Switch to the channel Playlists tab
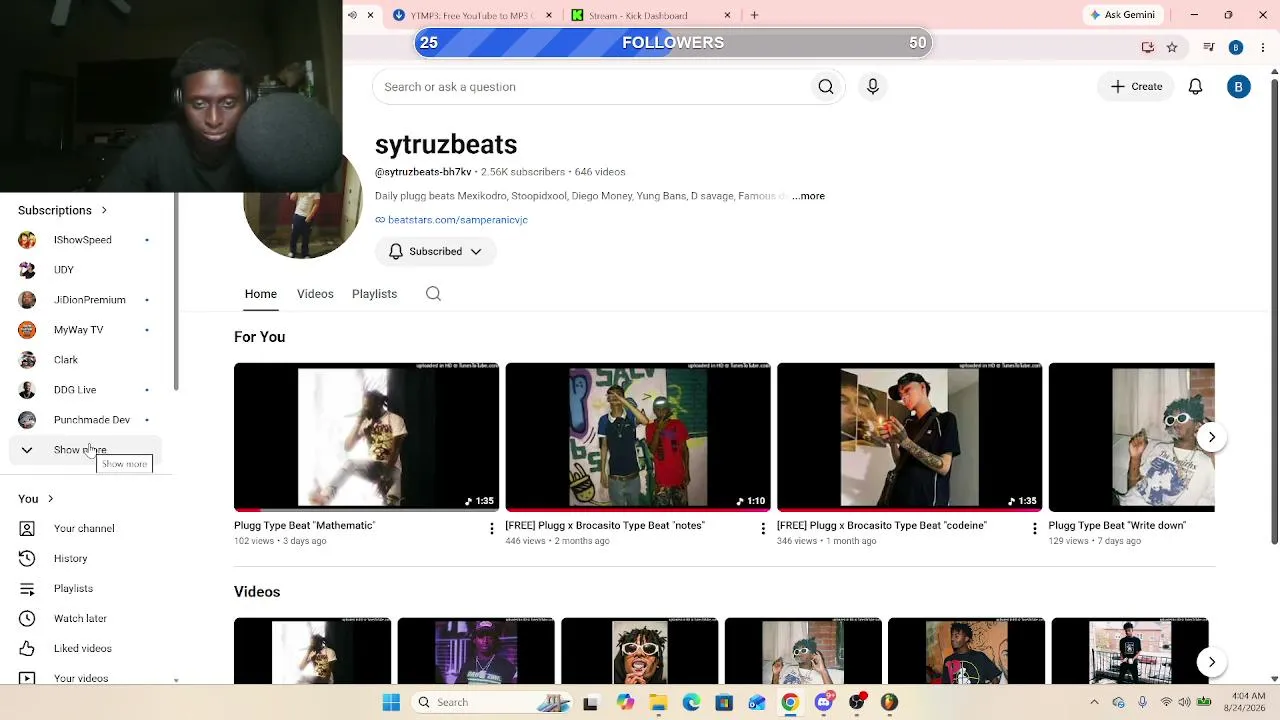 pyautogui.click(x=374, y=294)
